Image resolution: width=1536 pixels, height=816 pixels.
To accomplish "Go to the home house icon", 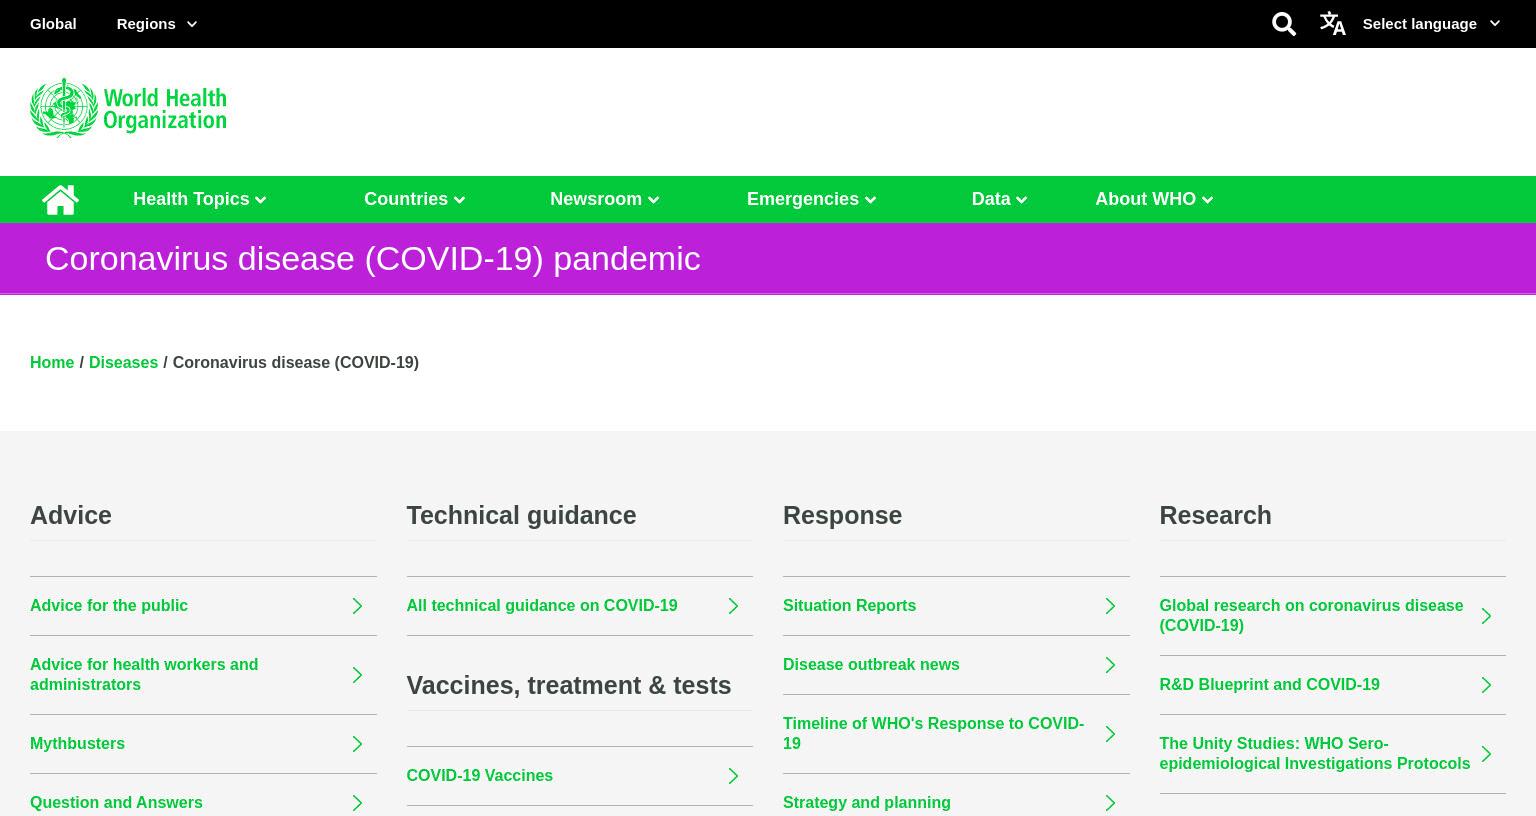I will pos(60,199).
